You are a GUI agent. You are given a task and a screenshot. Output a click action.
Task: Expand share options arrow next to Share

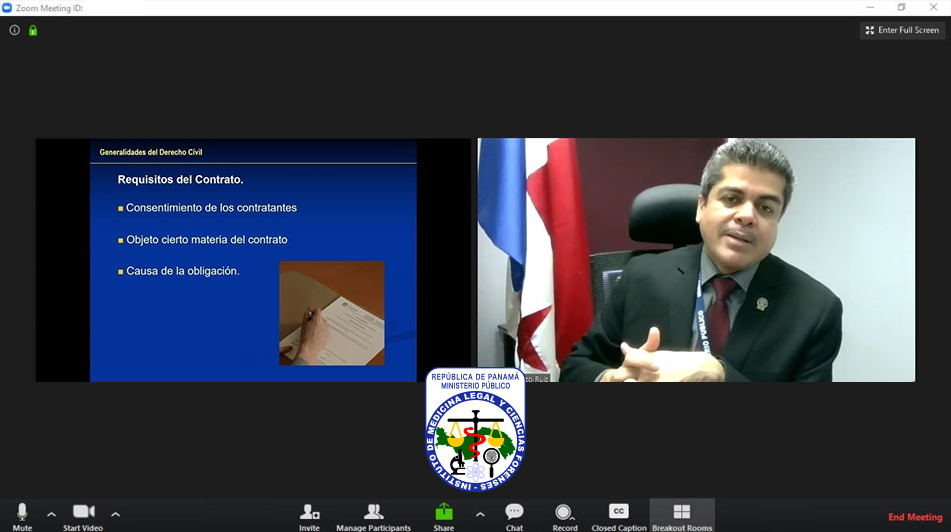pyautogui.click(x=480, y=514)
